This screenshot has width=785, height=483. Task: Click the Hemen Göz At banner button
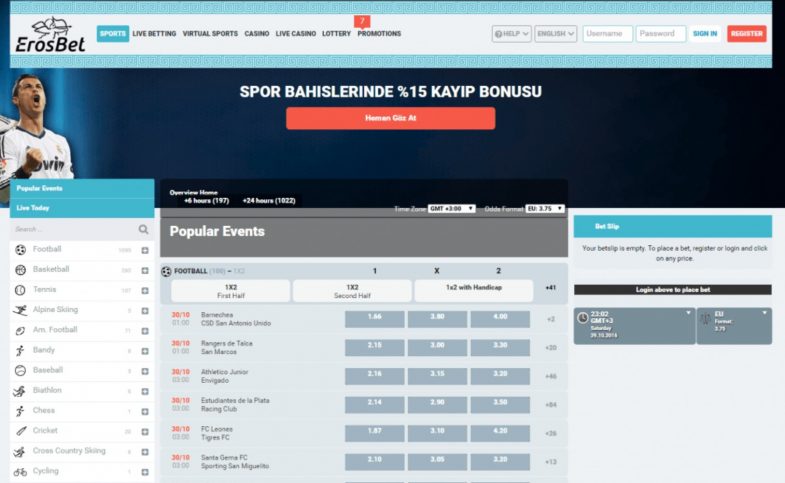(x=390, y=118)
